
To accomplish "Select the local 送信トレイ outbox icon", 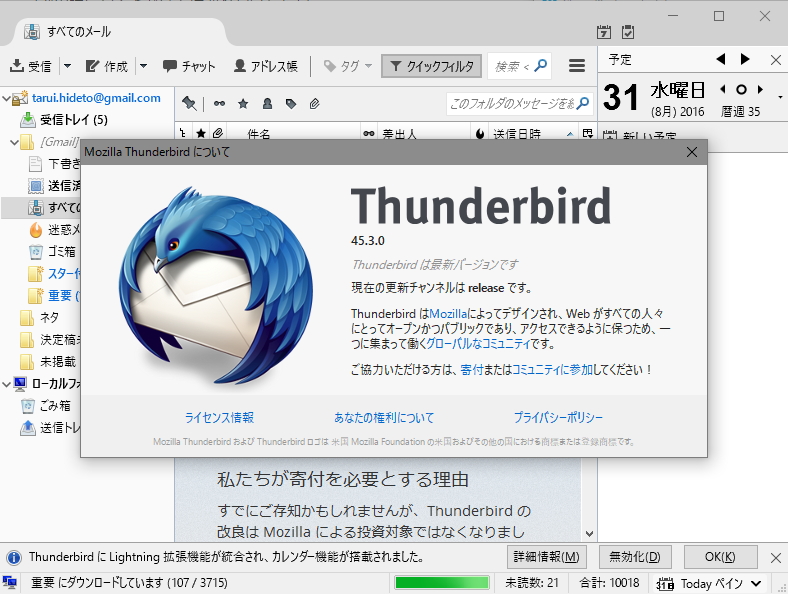I will tap(28, 428).
